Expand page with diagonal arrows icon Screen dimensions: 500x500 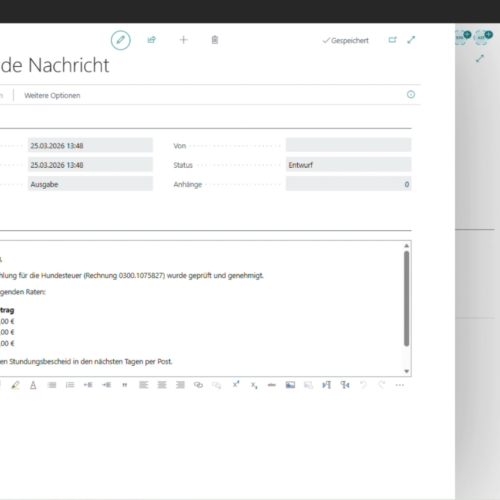(411, 40)
